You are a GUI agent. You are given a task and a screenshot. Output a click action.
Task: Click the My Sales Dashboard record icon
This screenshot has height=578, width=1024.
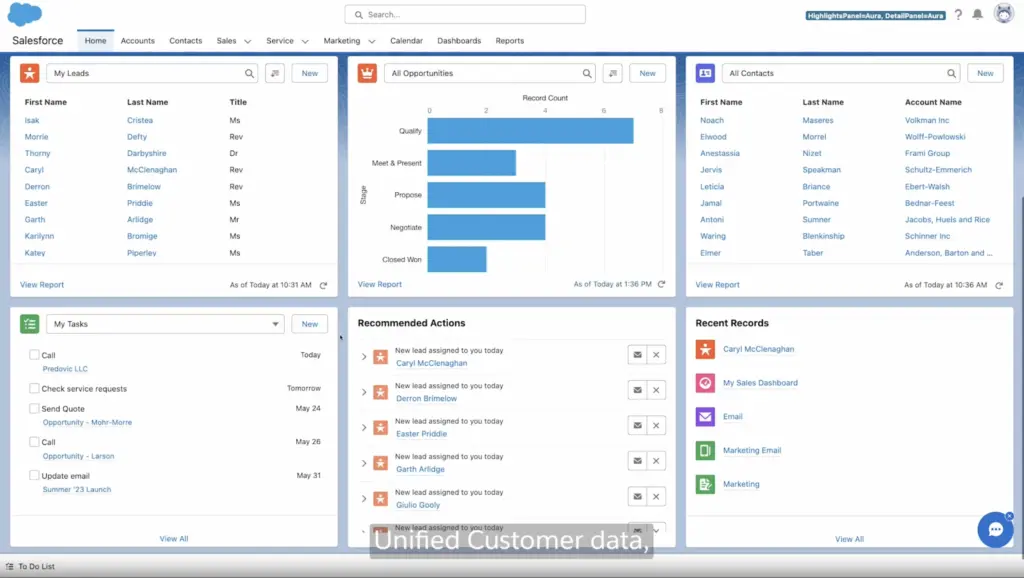[705, 383]
